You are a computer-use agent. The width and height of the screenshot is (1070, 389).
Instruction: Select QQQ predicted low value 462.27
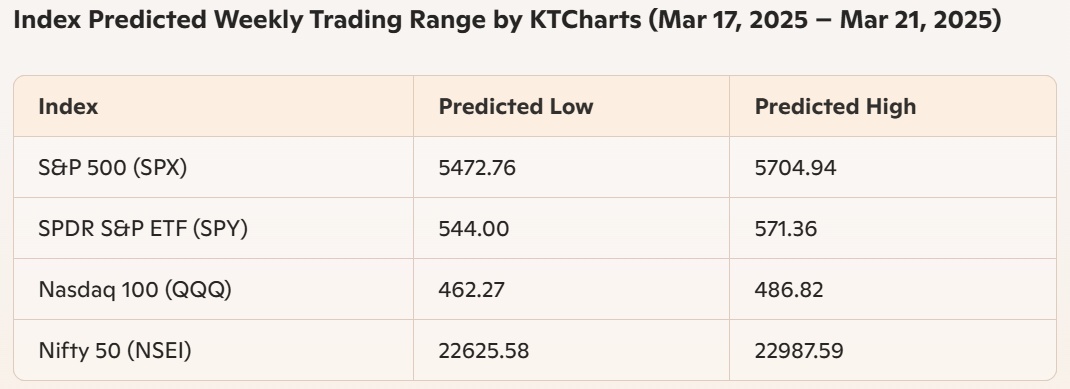coord(472,289)
